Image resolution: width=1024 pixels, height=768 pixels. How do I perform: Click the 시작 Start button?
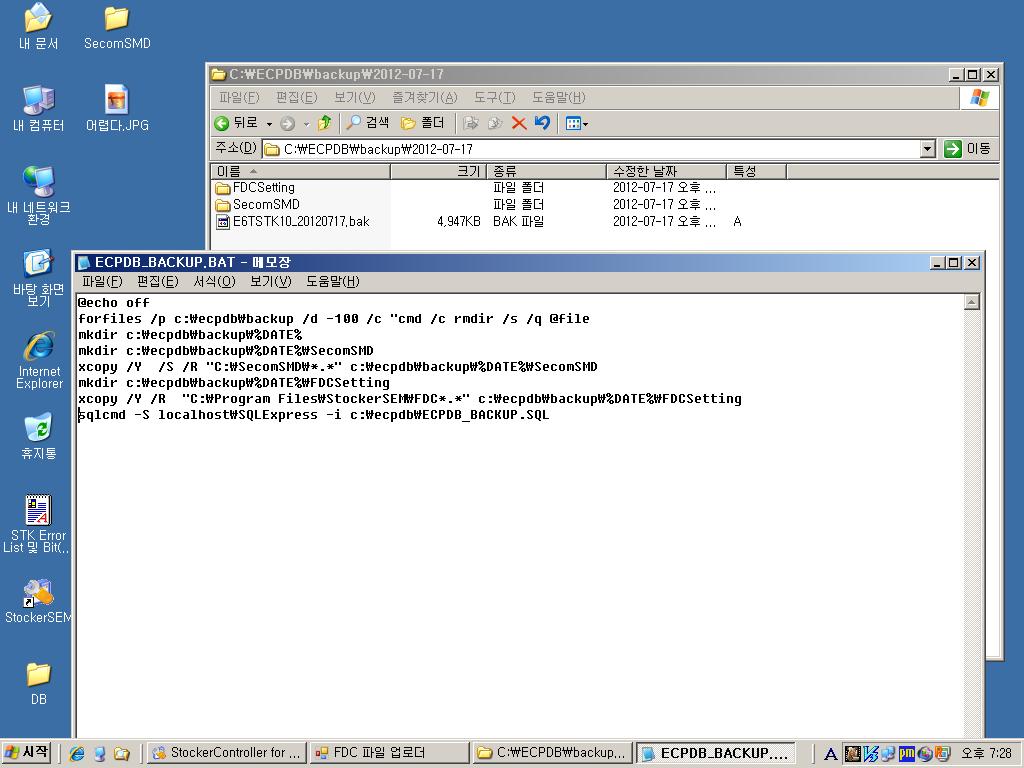(27, 752)
